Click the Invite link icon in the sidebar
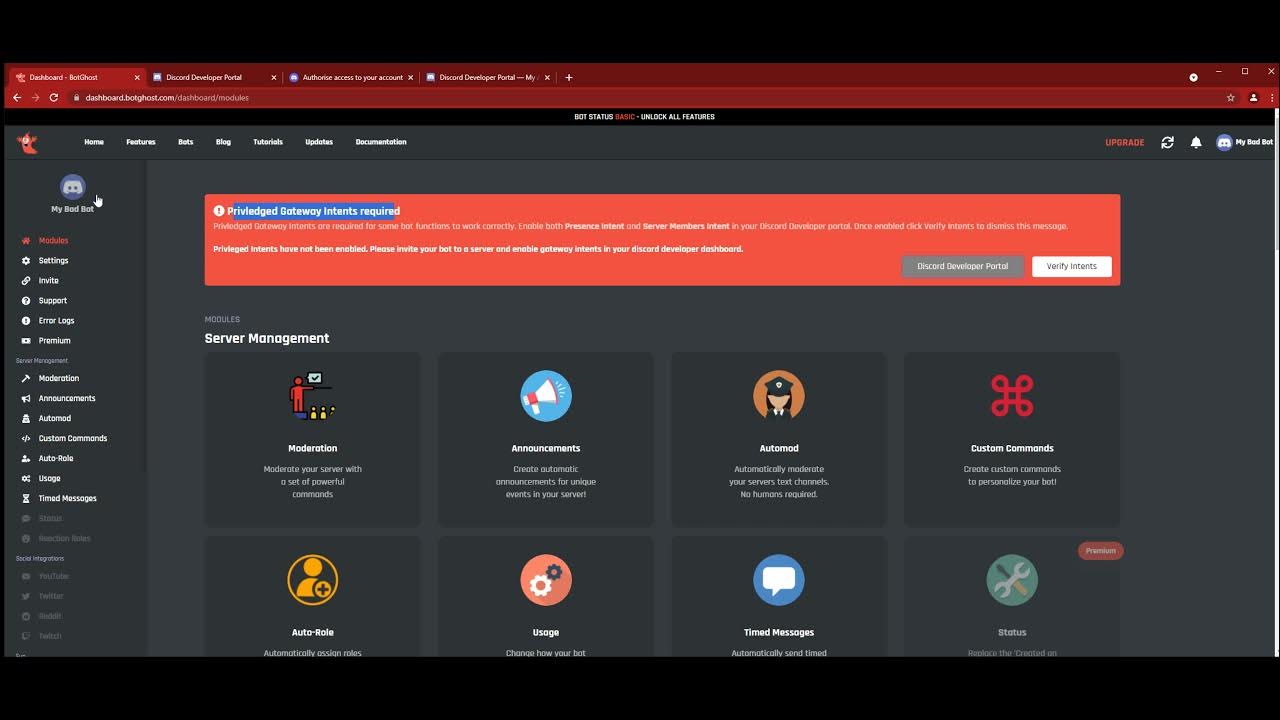Image resolution: width=1280 pixels, height=720 pixels. coord(26,280)
